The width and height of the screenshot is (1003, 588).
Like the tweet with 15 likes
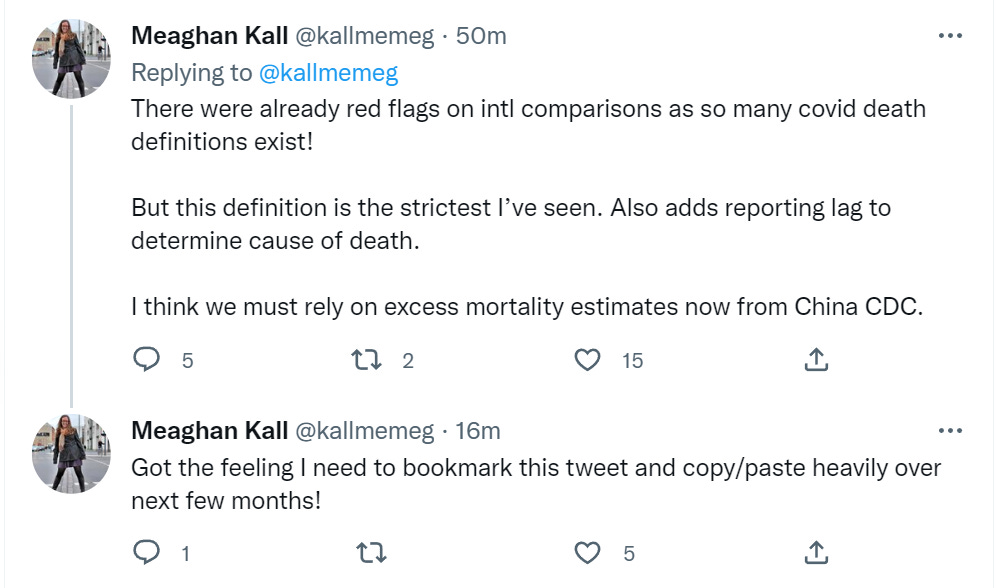[587, 360]
